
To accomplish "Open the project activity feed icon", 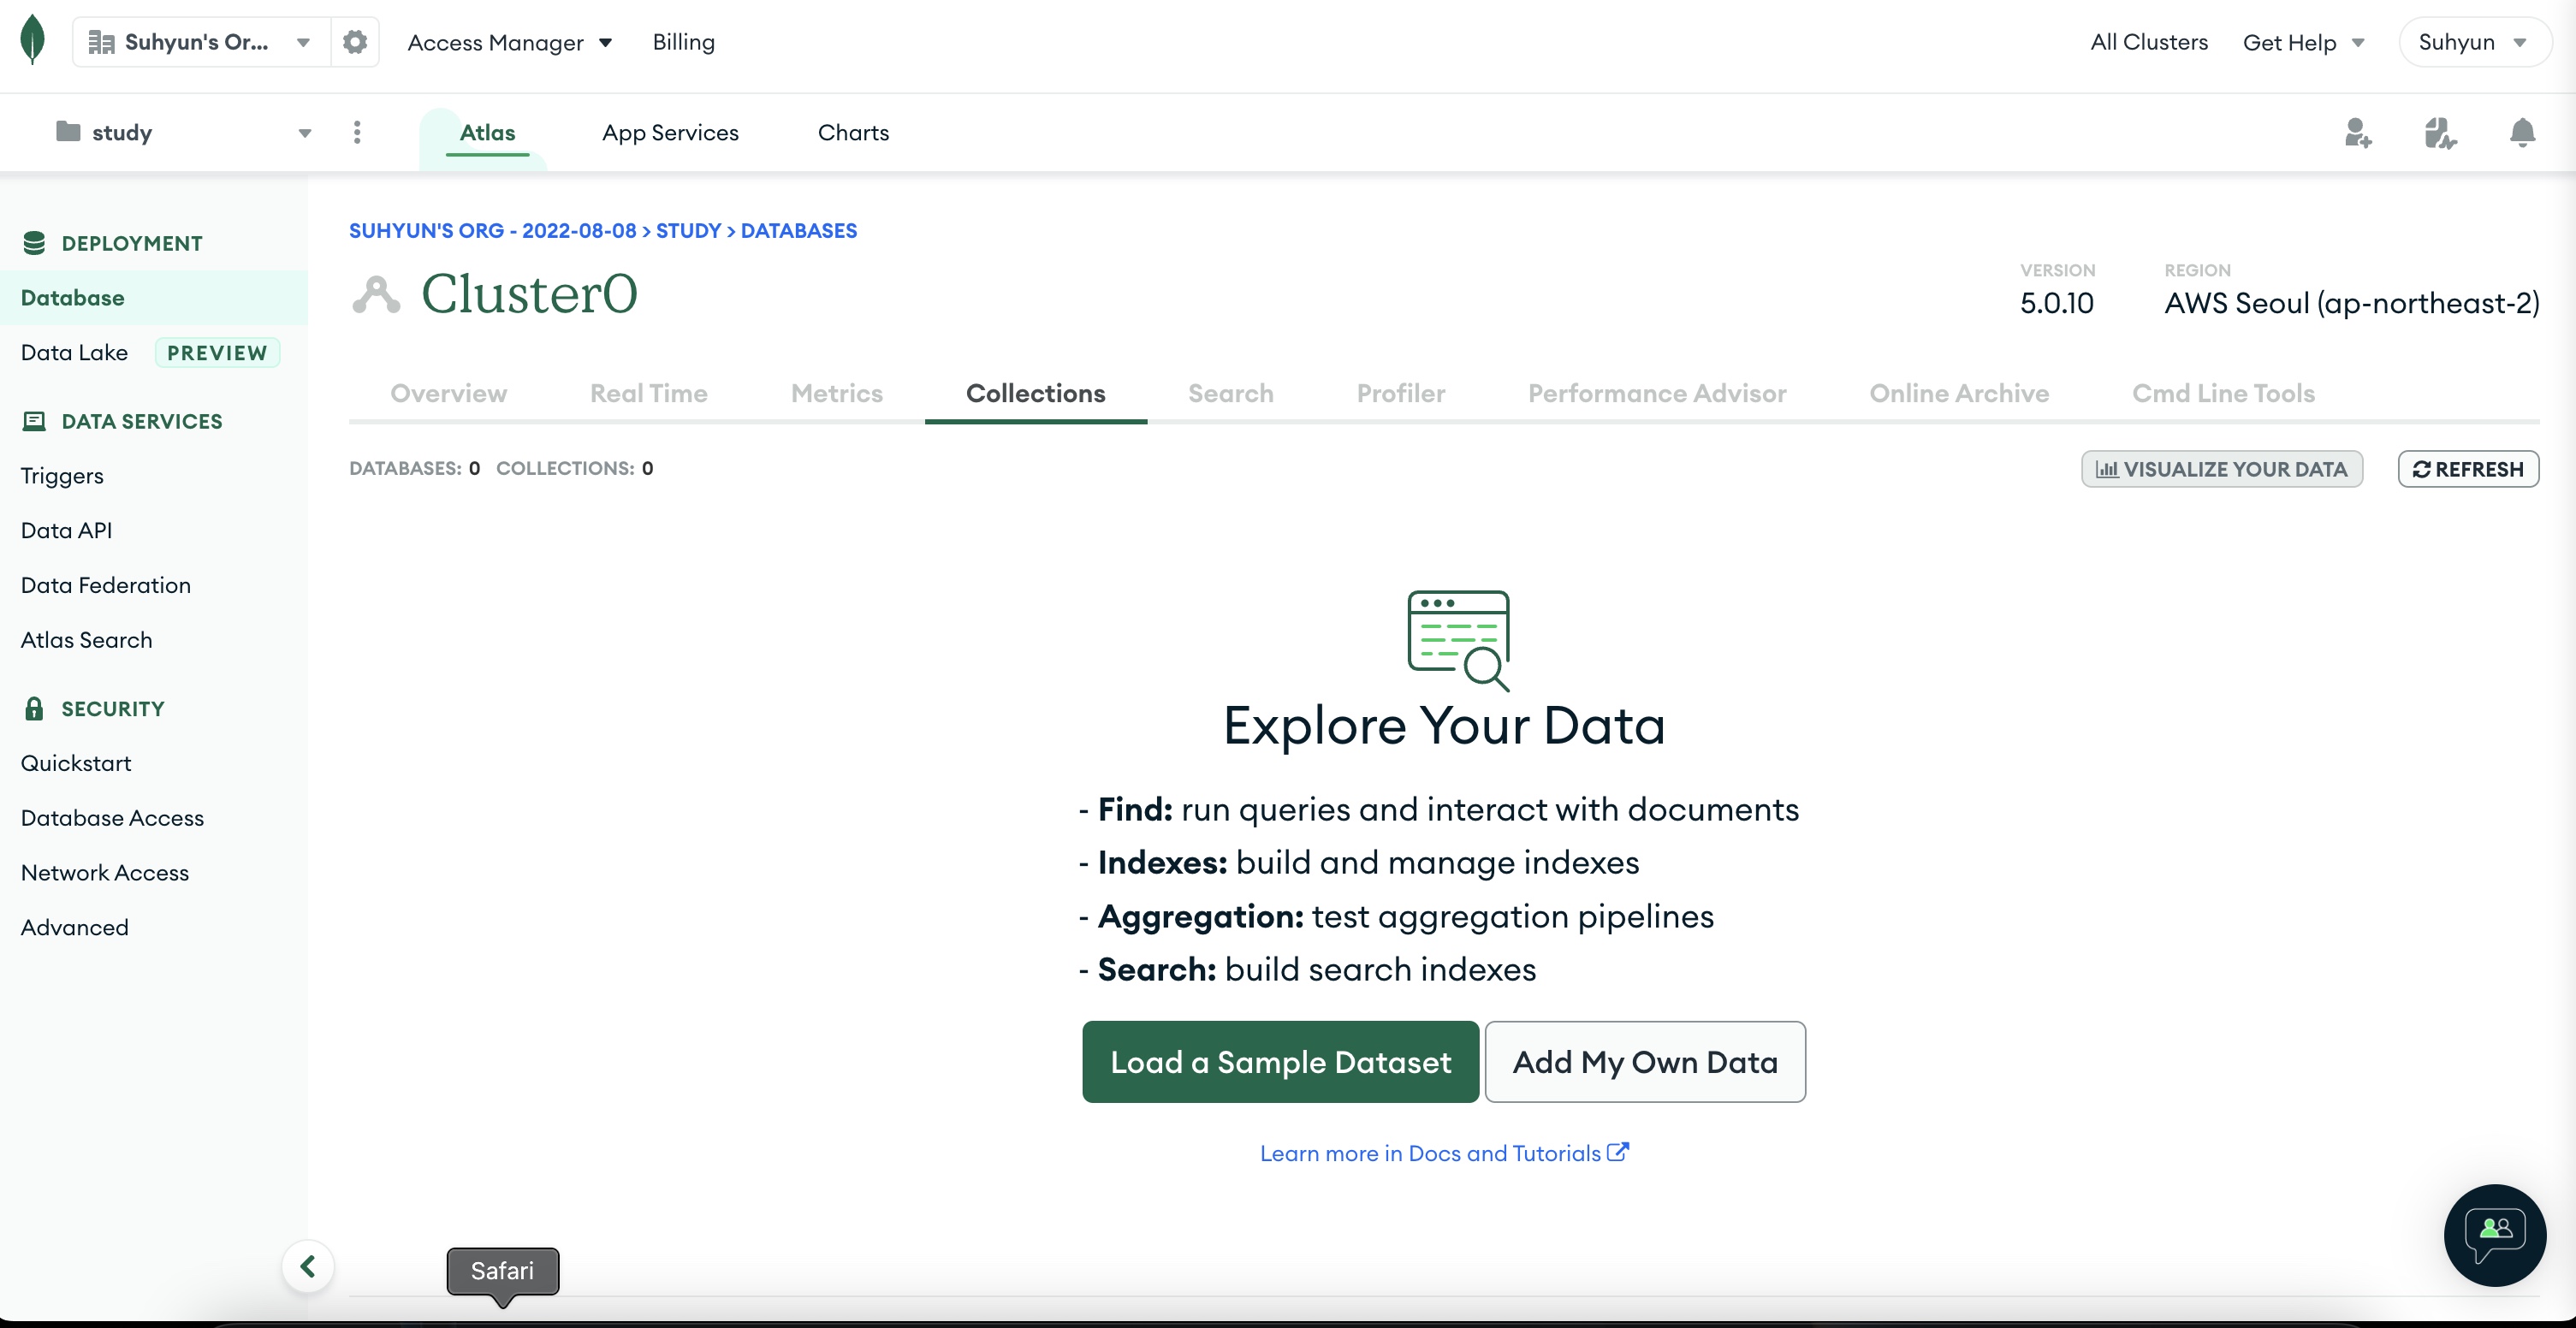I will (2440, 132).
